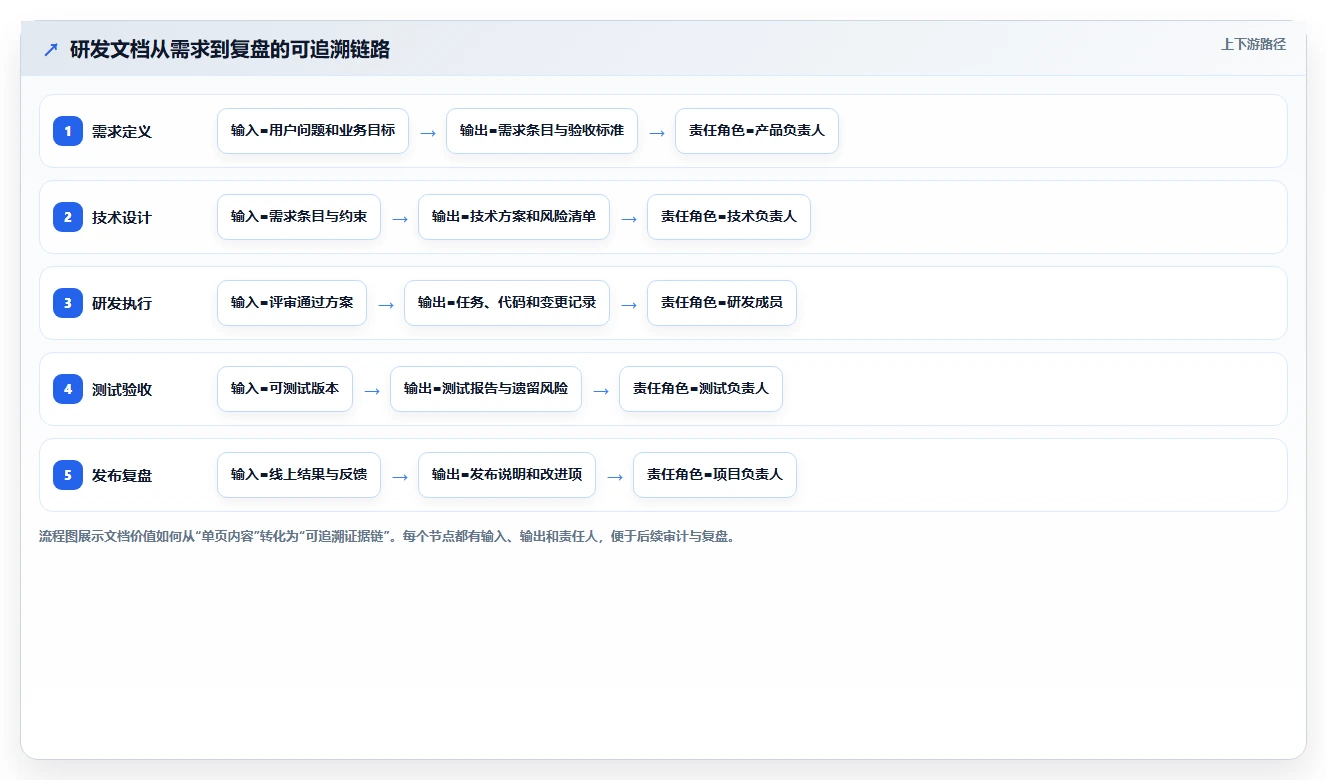Click the 输入=评审通过方案 box
Screen dimensions: 1327x780
pyautogui.click(x=292, y=303)
